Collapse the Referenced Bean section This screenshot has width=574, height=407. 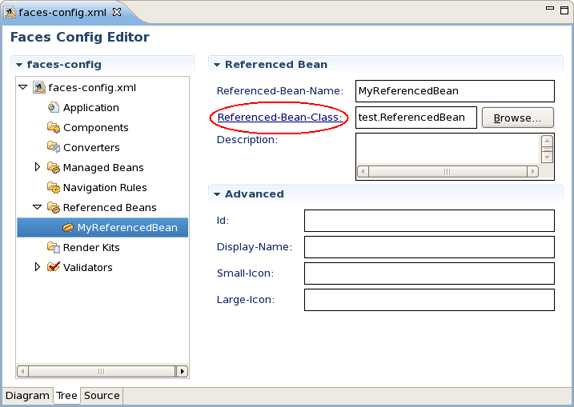[x=217, y=65]
